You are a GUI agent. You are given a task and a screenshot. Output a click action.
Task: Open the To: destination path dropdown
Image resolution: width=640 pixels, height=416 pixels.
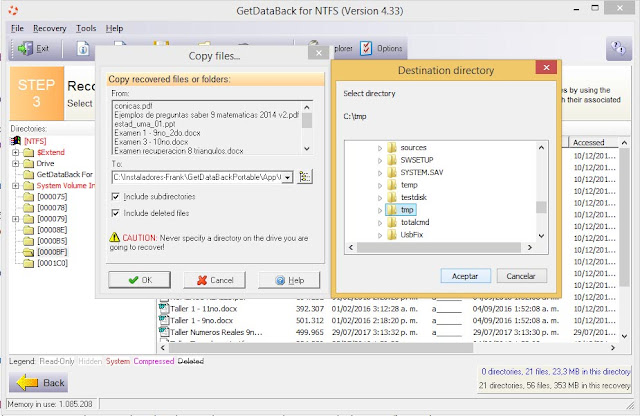click(288, 177)
